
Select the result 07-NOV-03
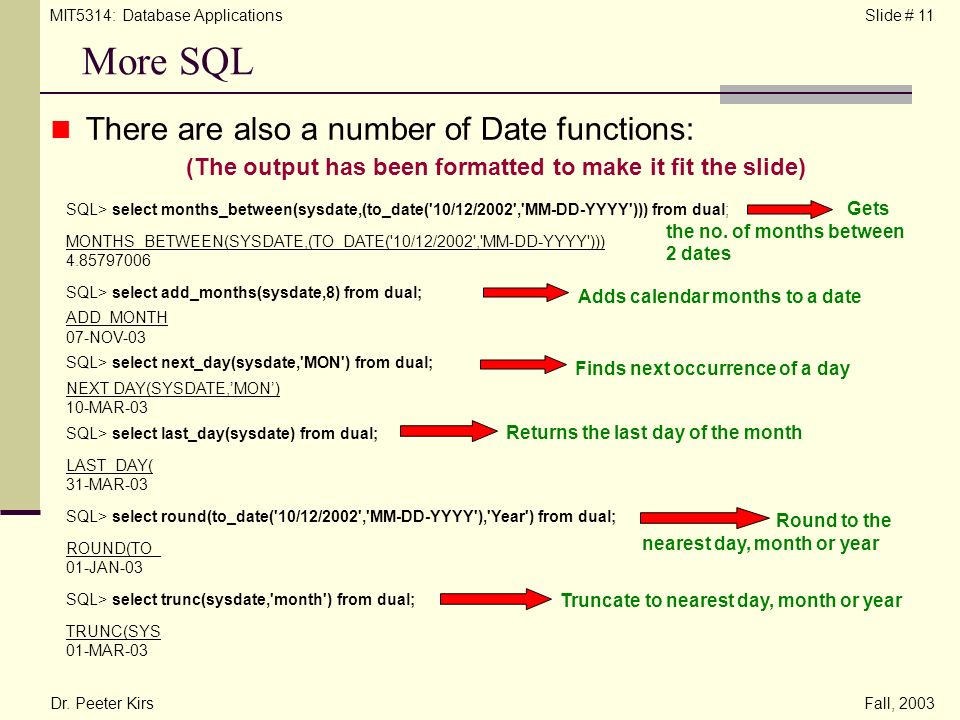pos(106,337)
